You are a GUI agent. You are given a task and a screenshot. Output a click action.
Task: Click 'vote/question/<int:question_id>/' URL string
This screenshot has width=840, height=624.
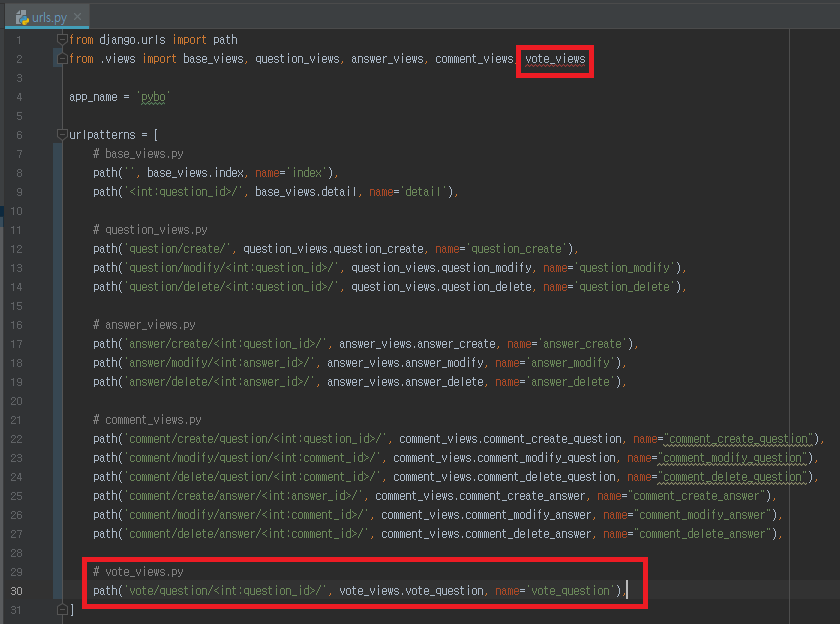pos(225,591)
